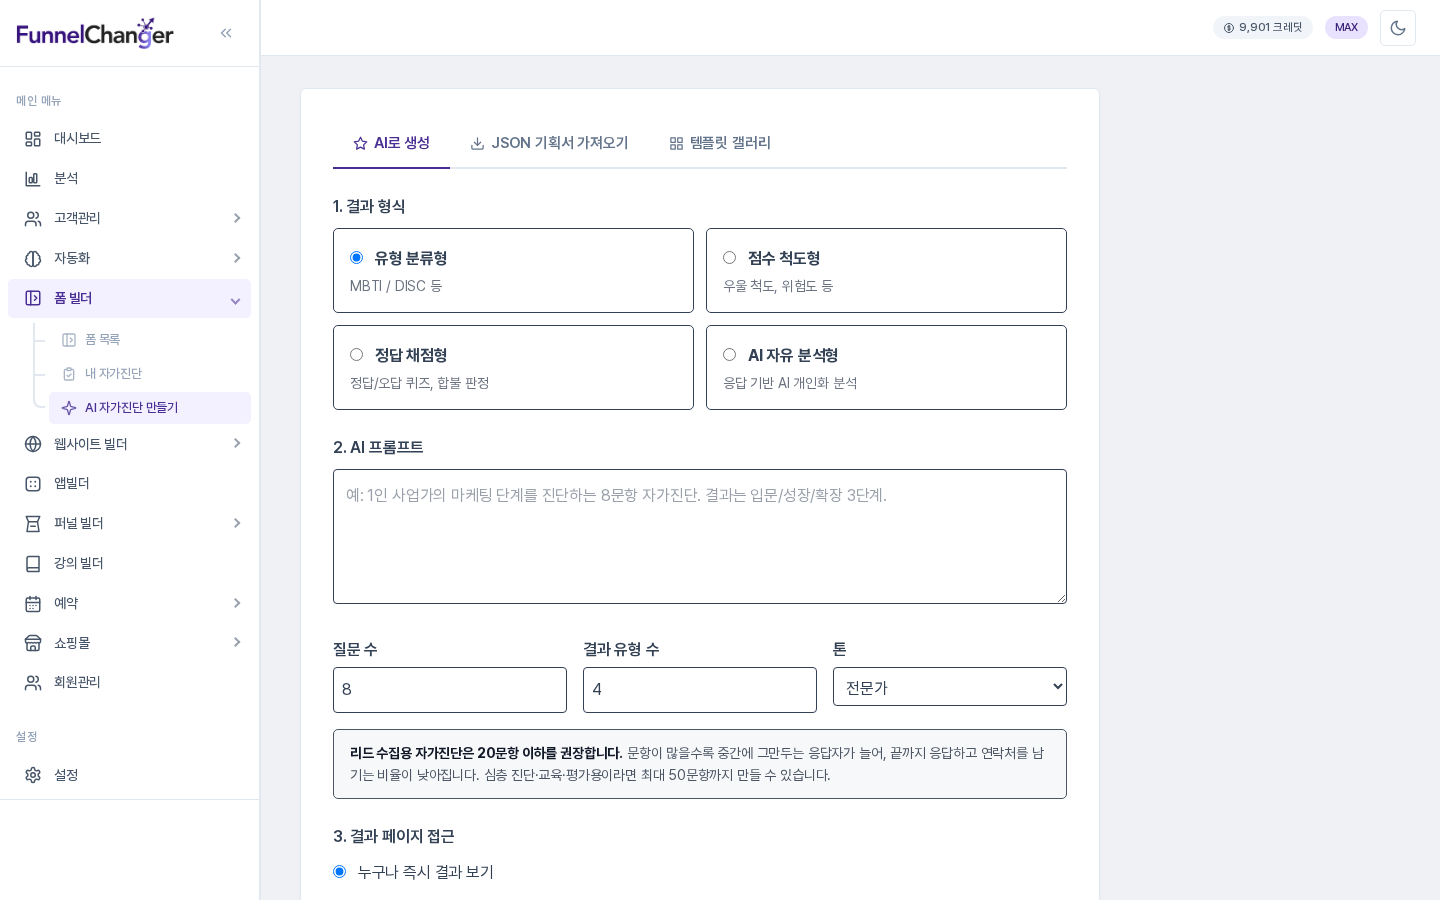
Task: Switch to JSON 기획서 가져오기 tab
Action: 549,143
